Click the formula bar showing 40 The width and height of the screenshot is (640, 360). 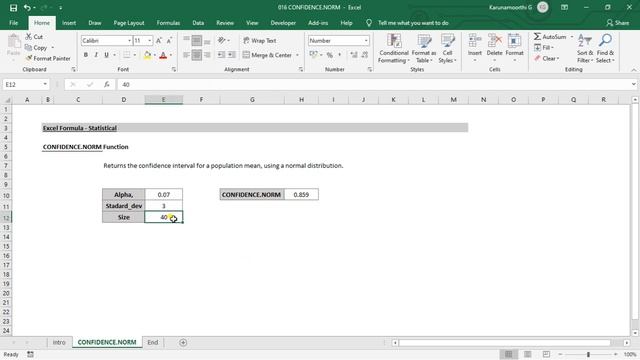373,84
